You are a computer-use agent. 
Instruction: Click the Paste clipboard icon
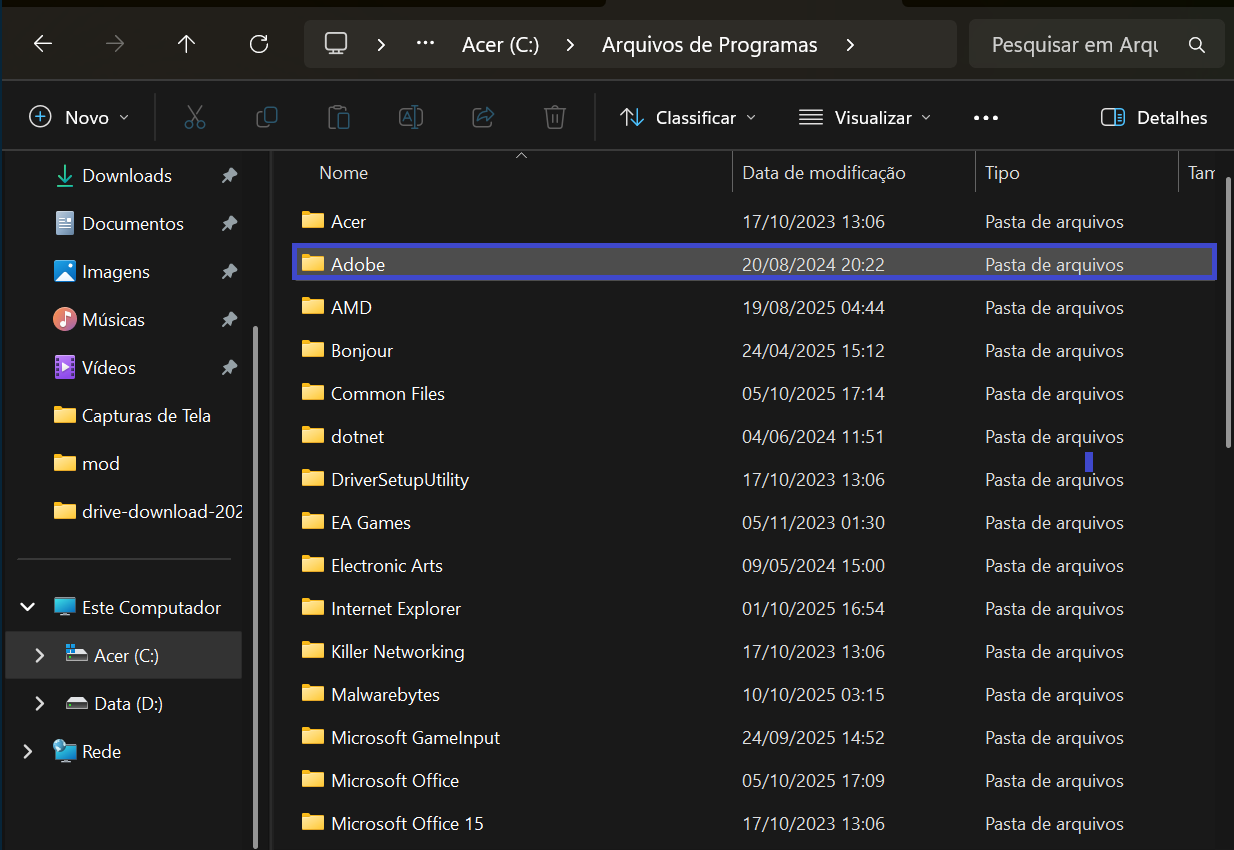339,118
